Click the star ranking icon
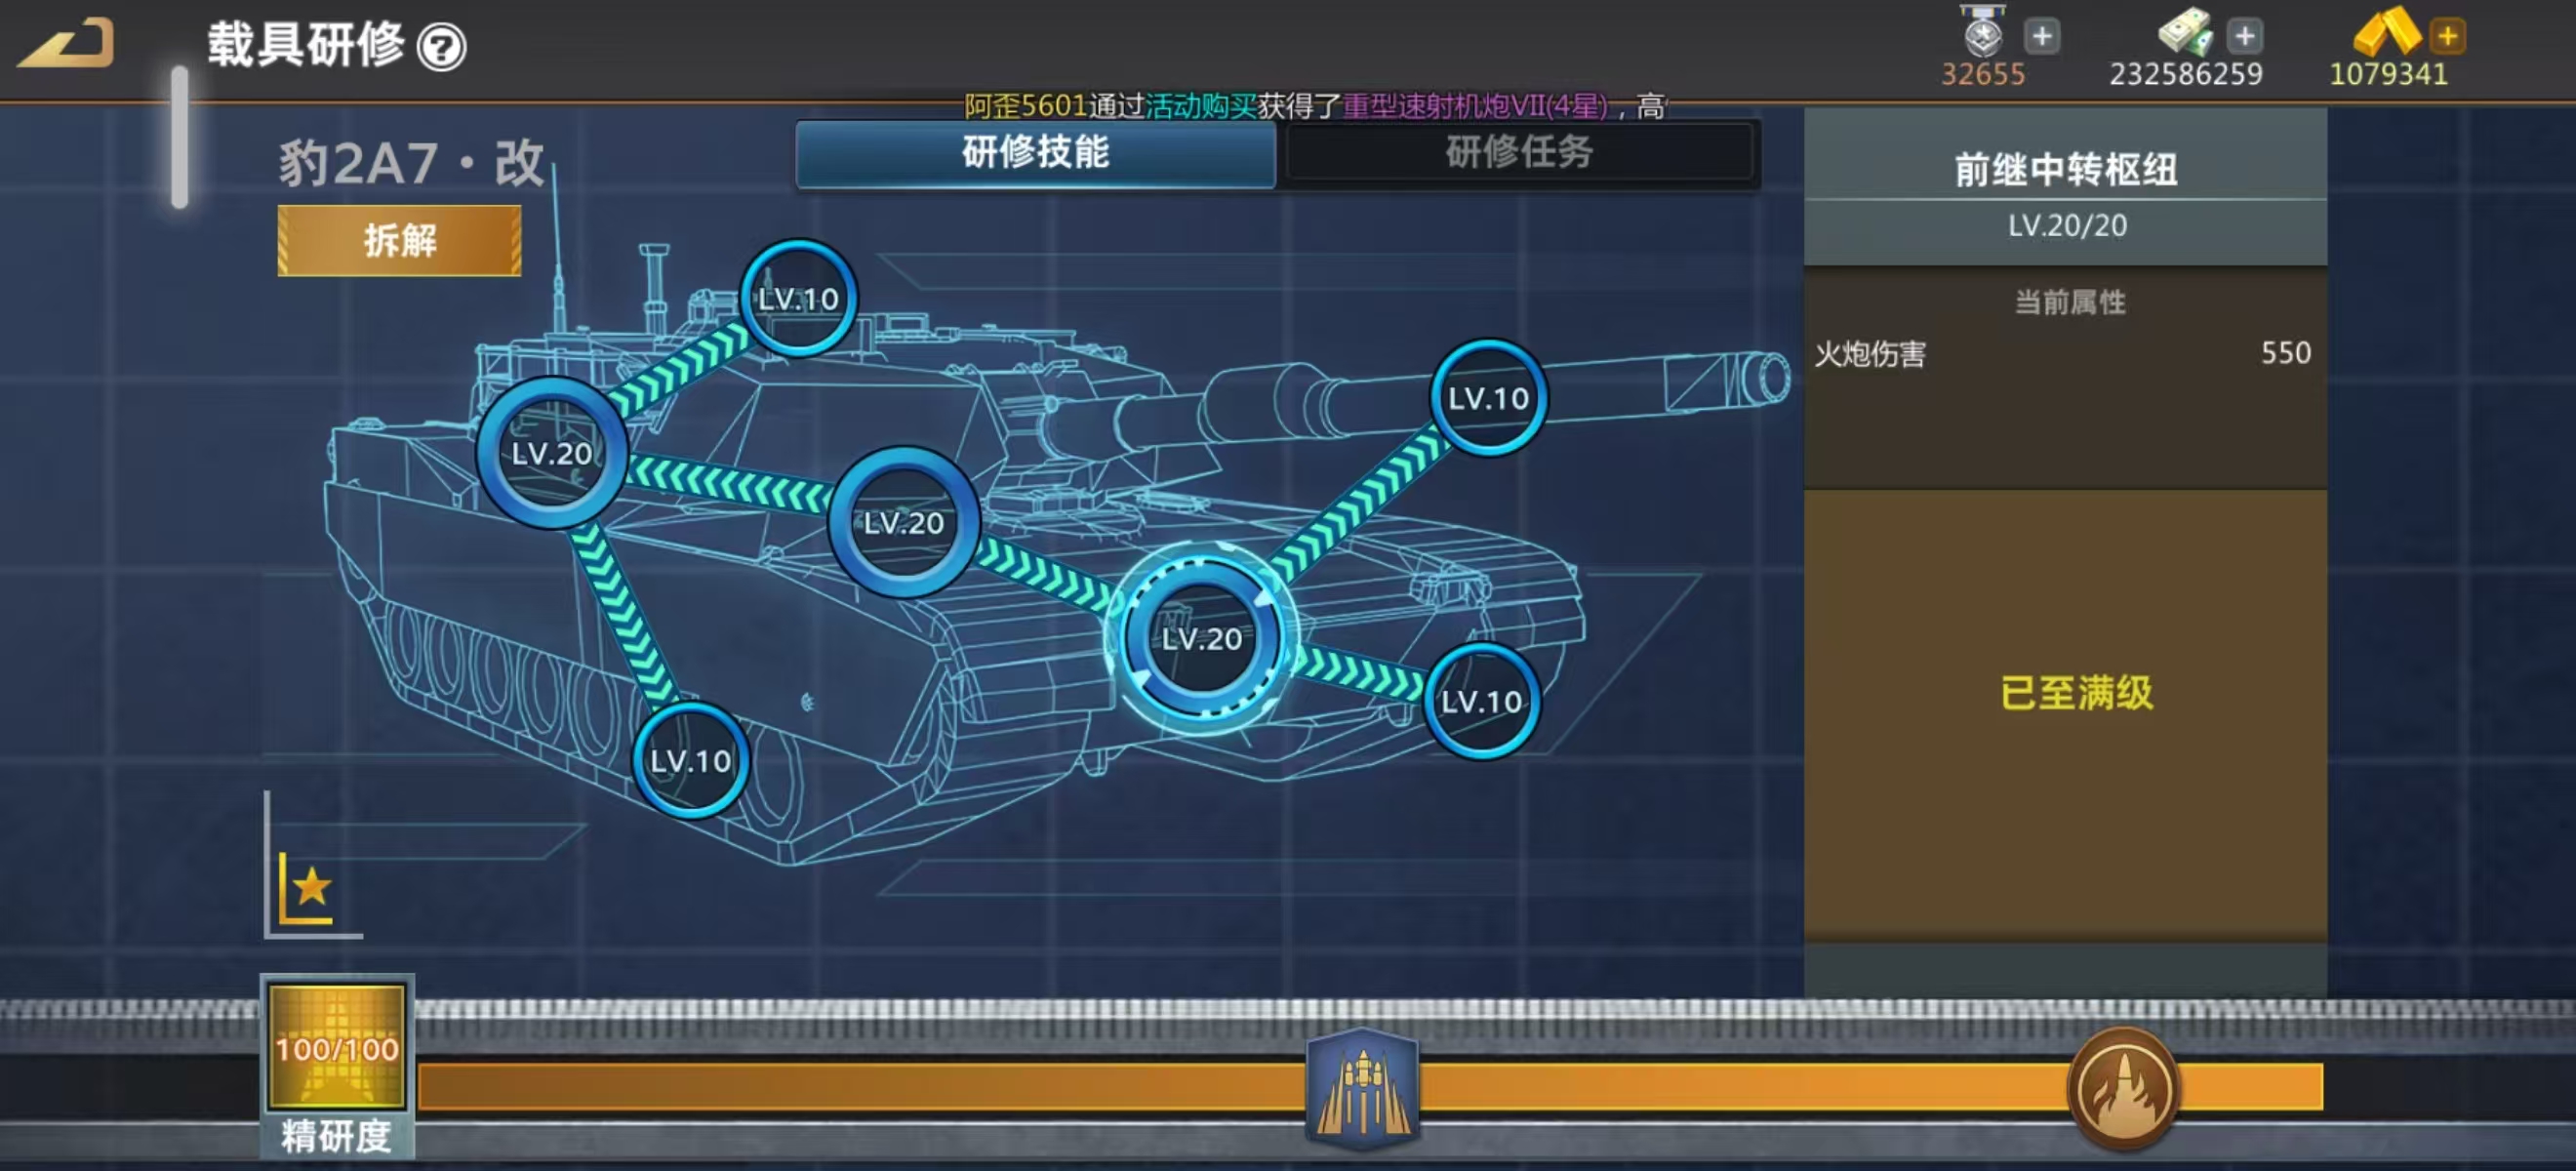The height and width of the screenshot is (1171, 2576). pos(309,888)
